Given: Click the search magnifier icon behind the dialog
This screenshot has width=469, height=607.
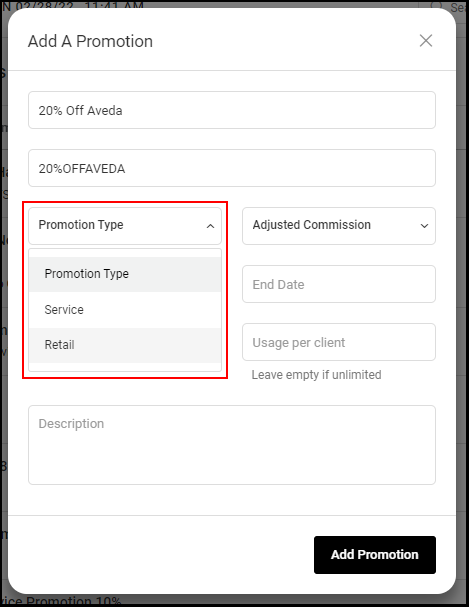Looking at the screenshot, I should (437, 5).
